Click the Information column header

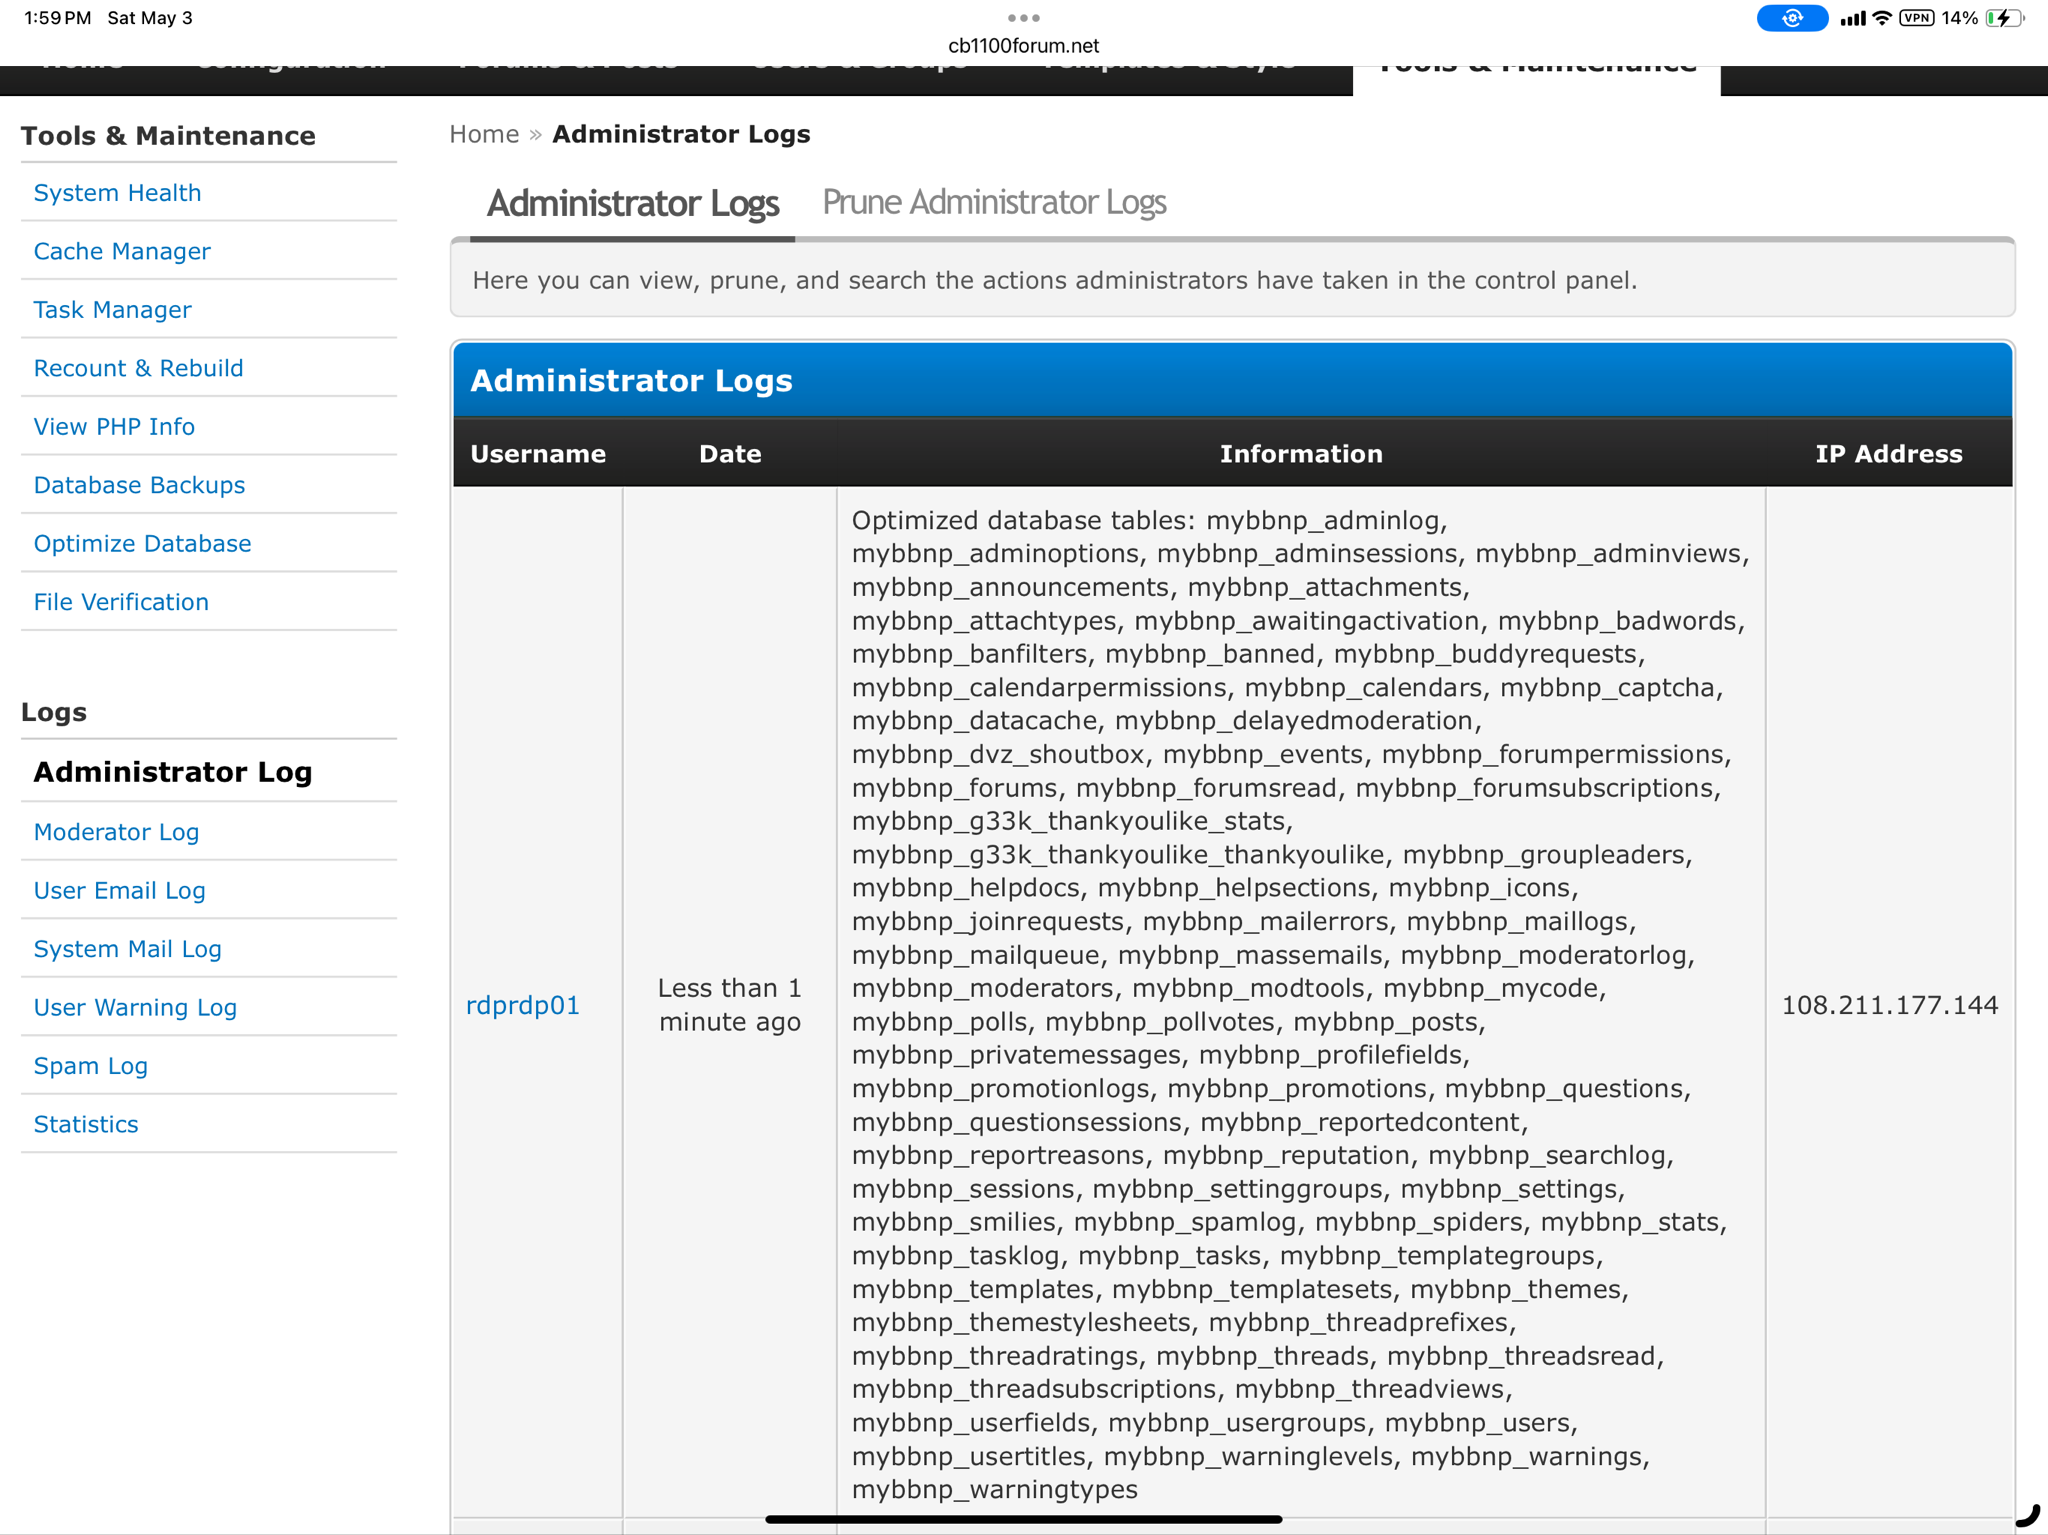1301,454
